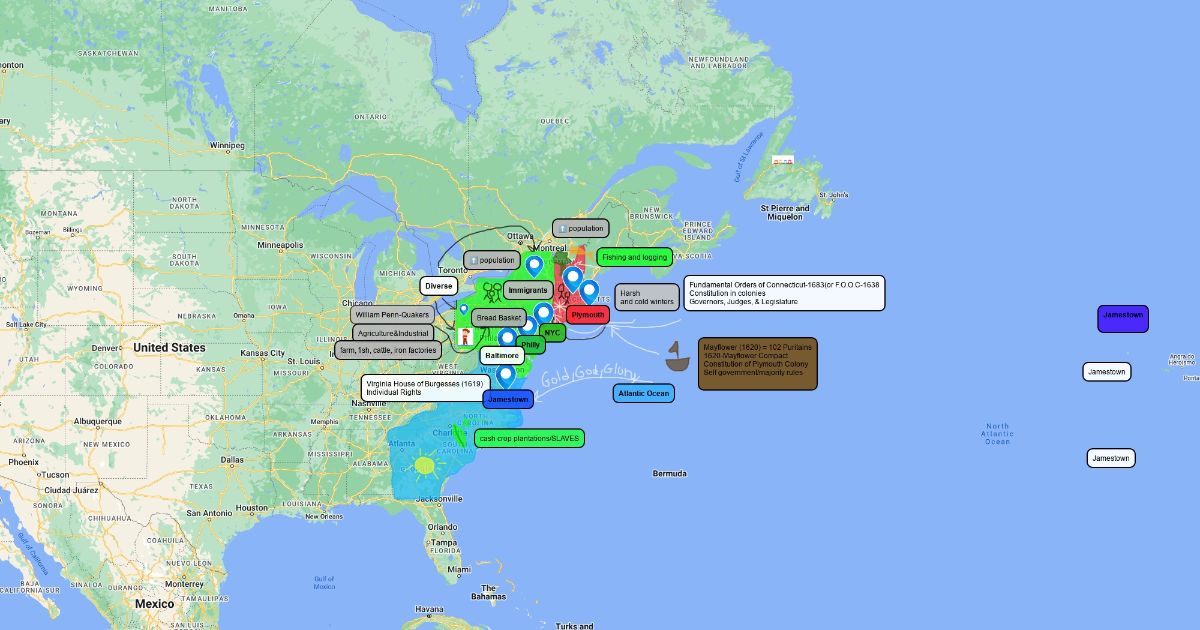Select the farm, fish, cattle, iron factories label
Image resolution: width=1200 pixels, height=630 pixels.
coord(388,350)
